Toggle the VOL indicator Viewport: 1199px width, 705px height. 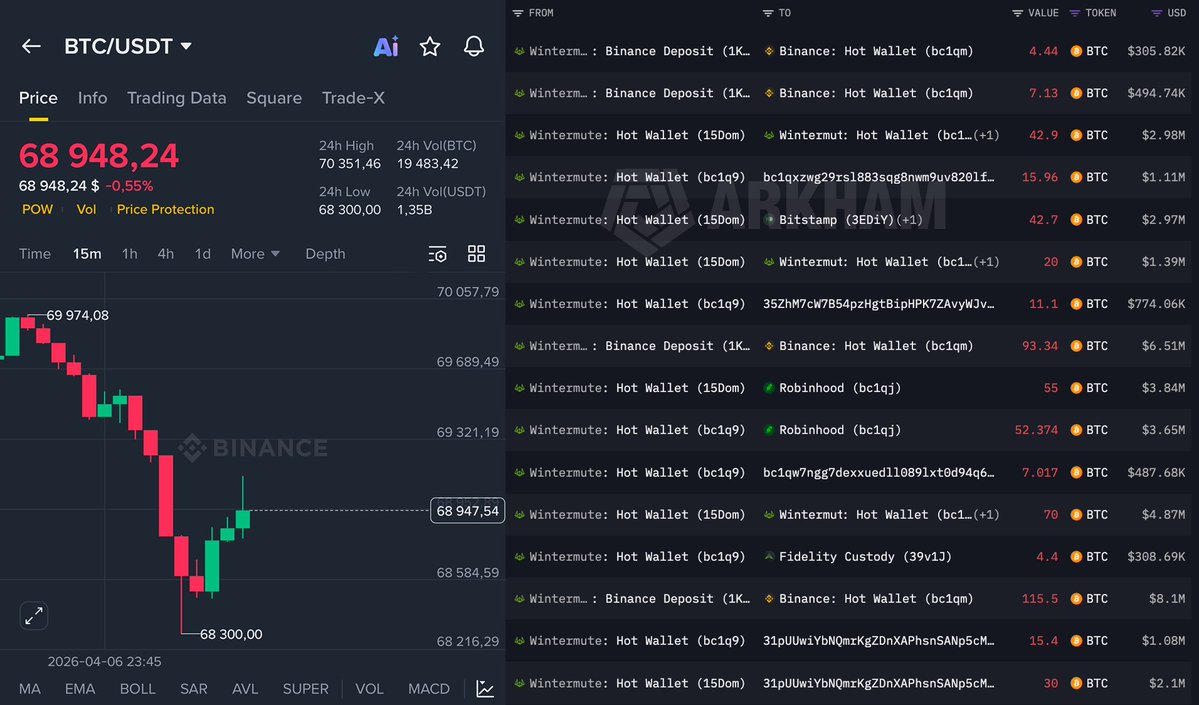click(x=369, y=689)
